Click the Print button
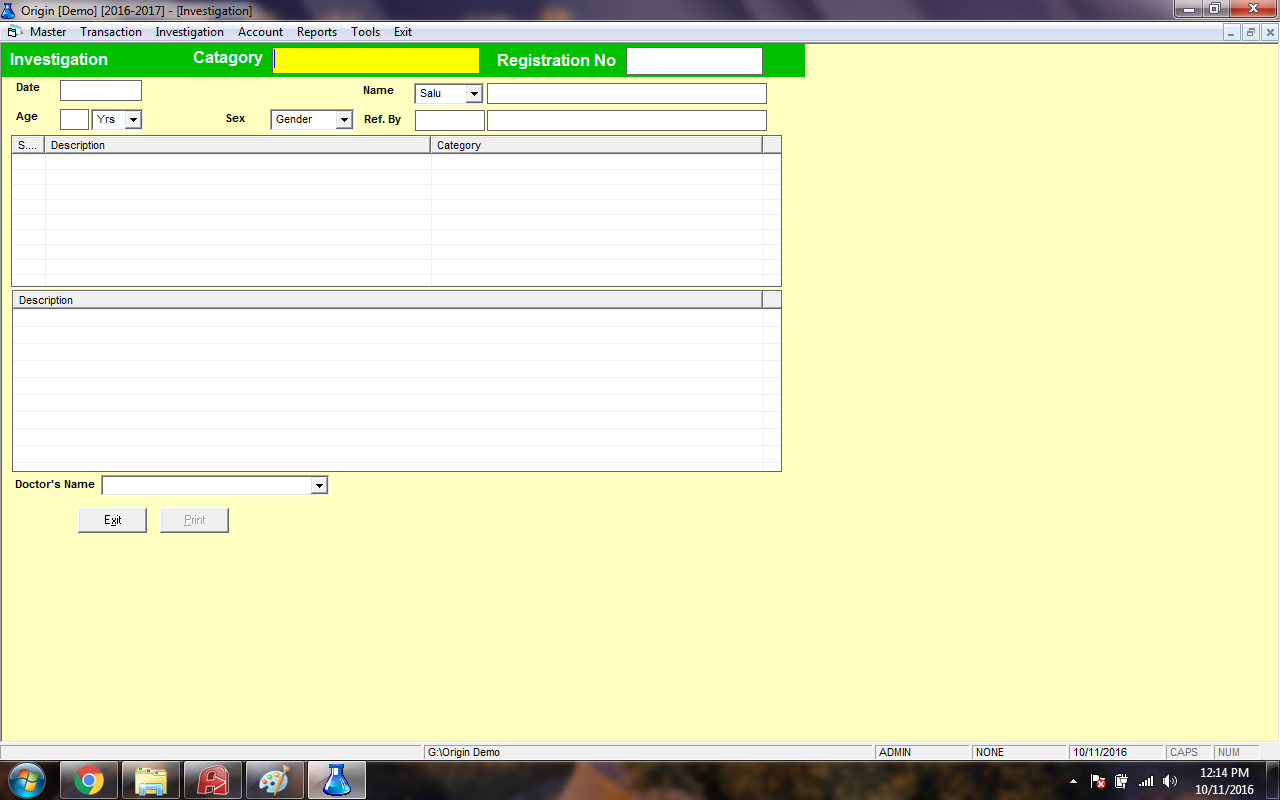The image size is (1280, 800). (x=195, y=520)
